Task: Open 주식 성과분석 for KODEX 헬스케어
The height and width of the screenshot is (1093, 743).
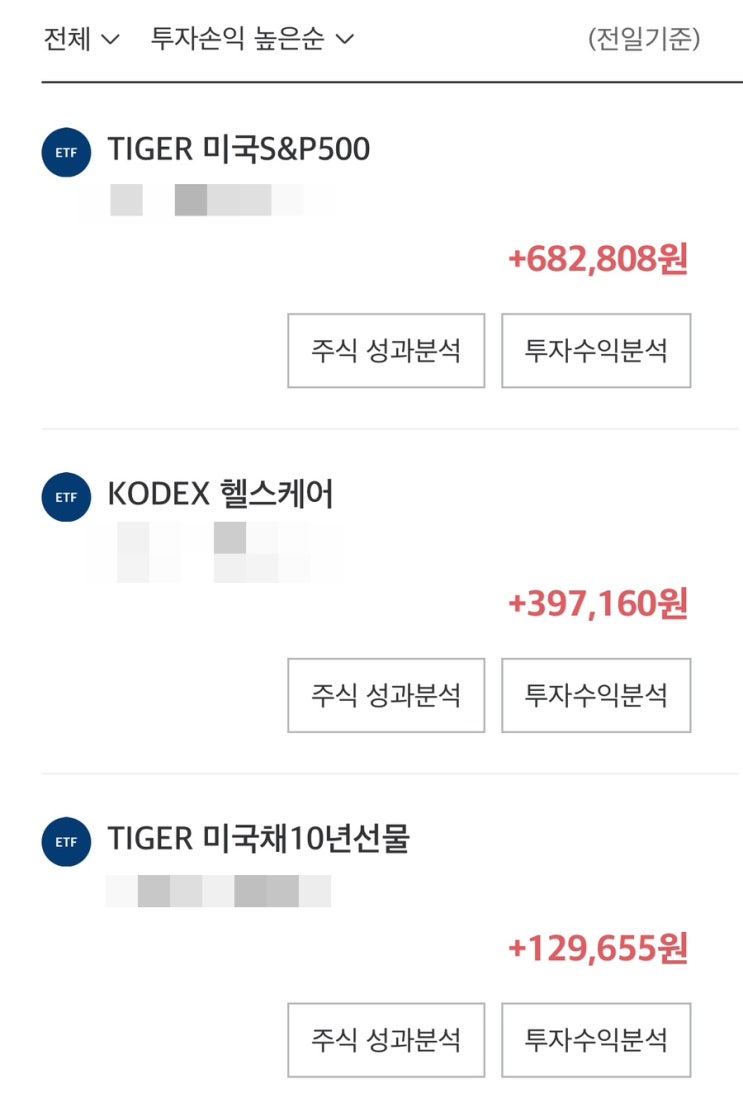Action: click(x=386, y=695)
